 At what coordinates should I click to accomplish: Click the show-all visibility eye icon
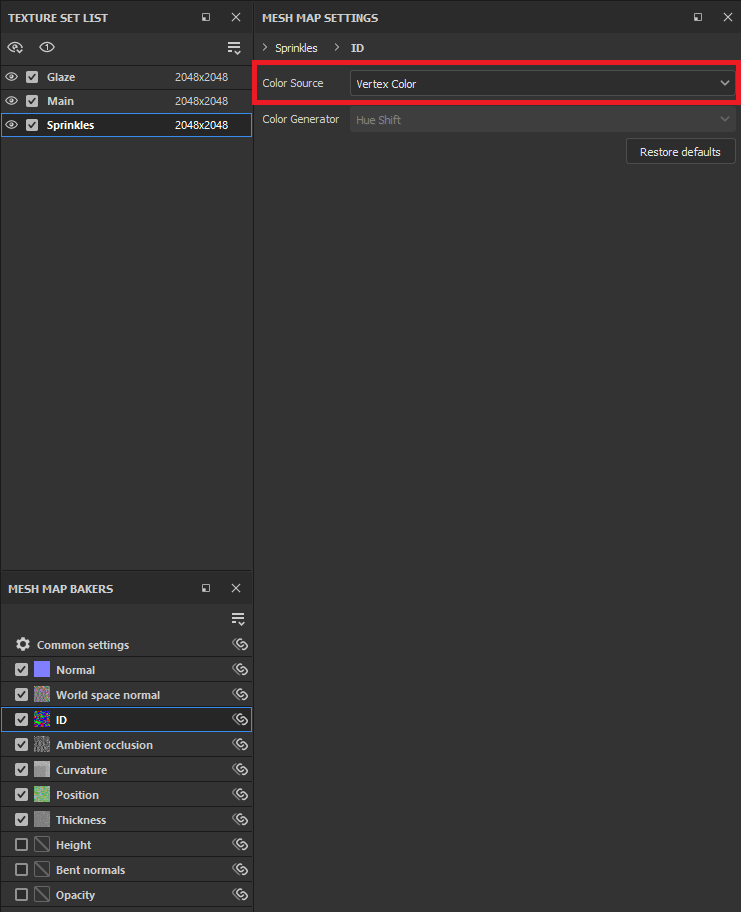(x=15, y=48)
